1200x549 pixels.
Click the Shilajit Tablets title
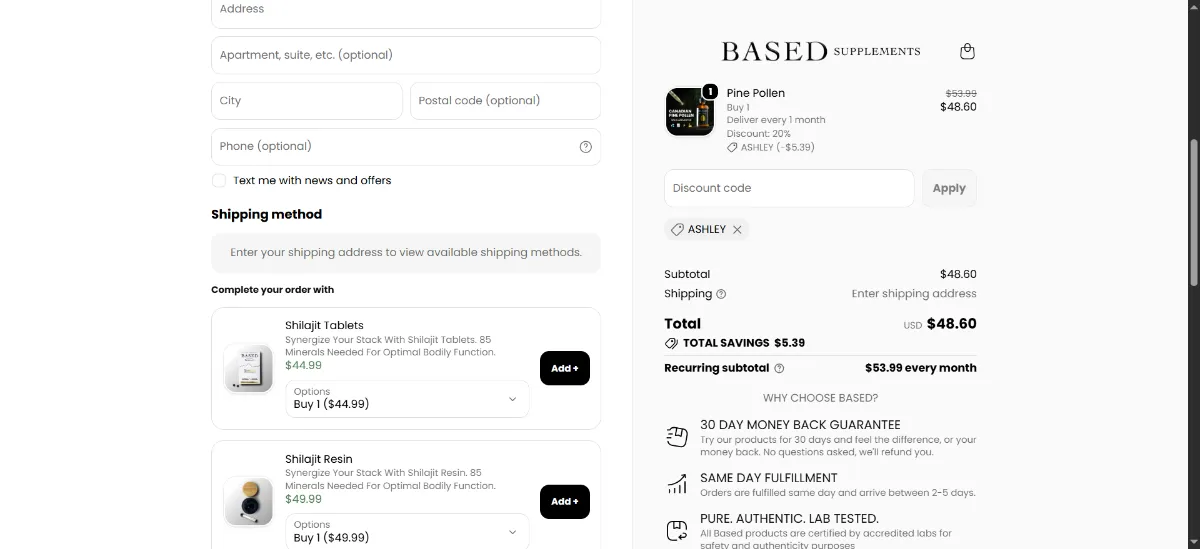[x=324, y=325]
